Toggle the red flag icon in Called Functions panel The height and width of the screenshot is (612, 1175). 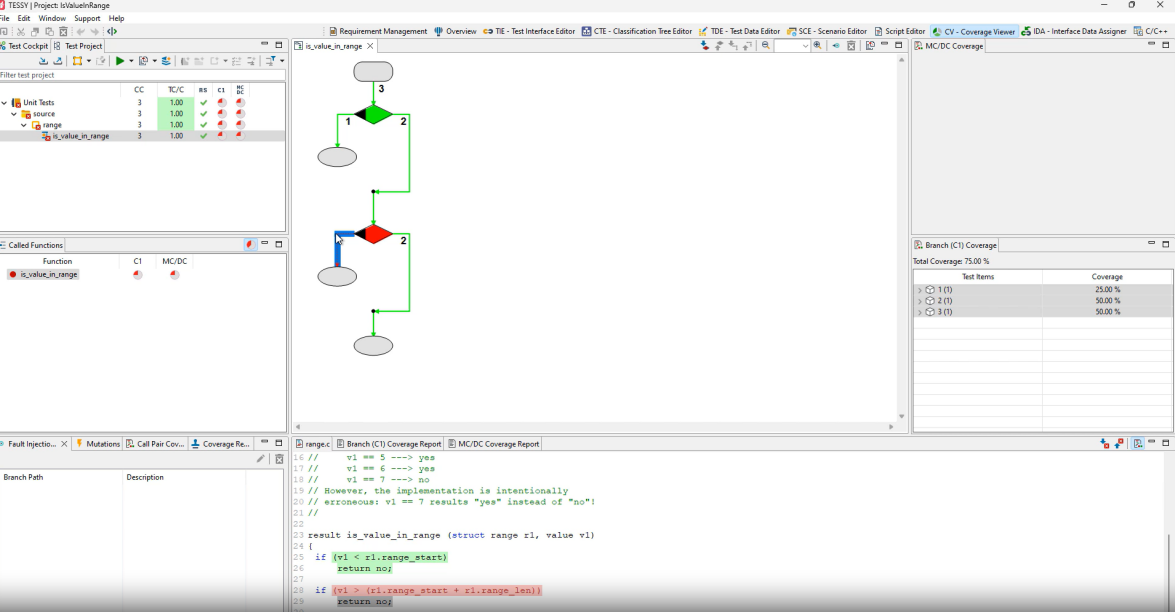coord(250,245)
